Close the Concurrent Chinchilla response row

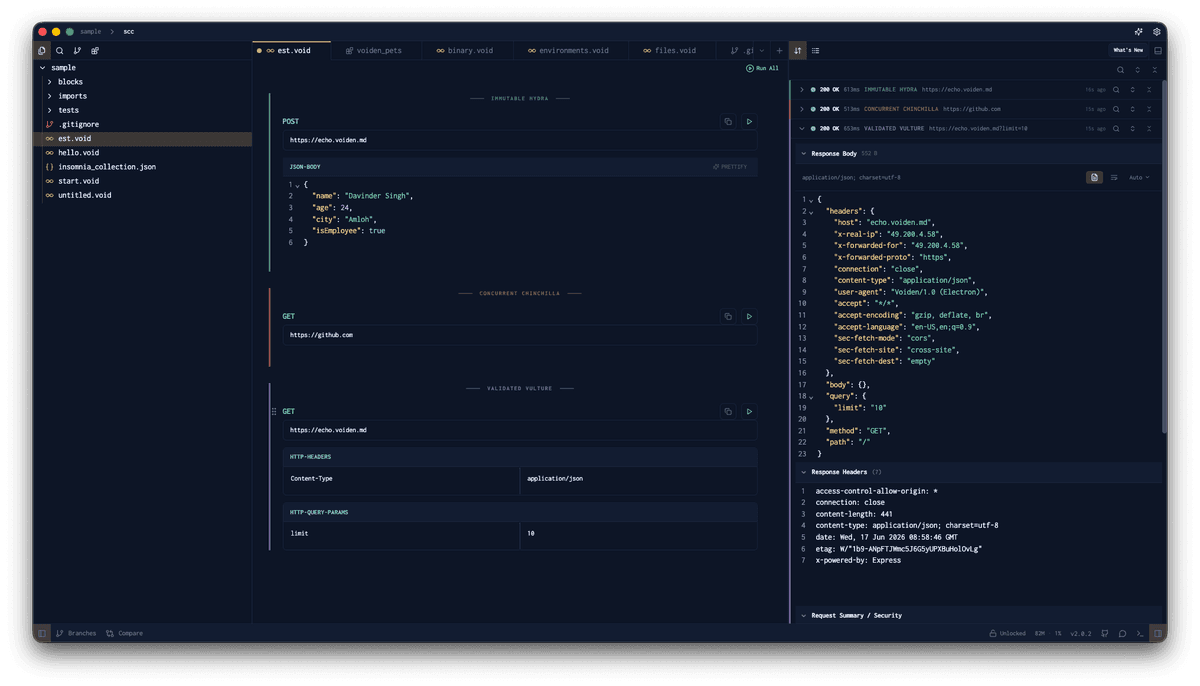(1149, 109)
